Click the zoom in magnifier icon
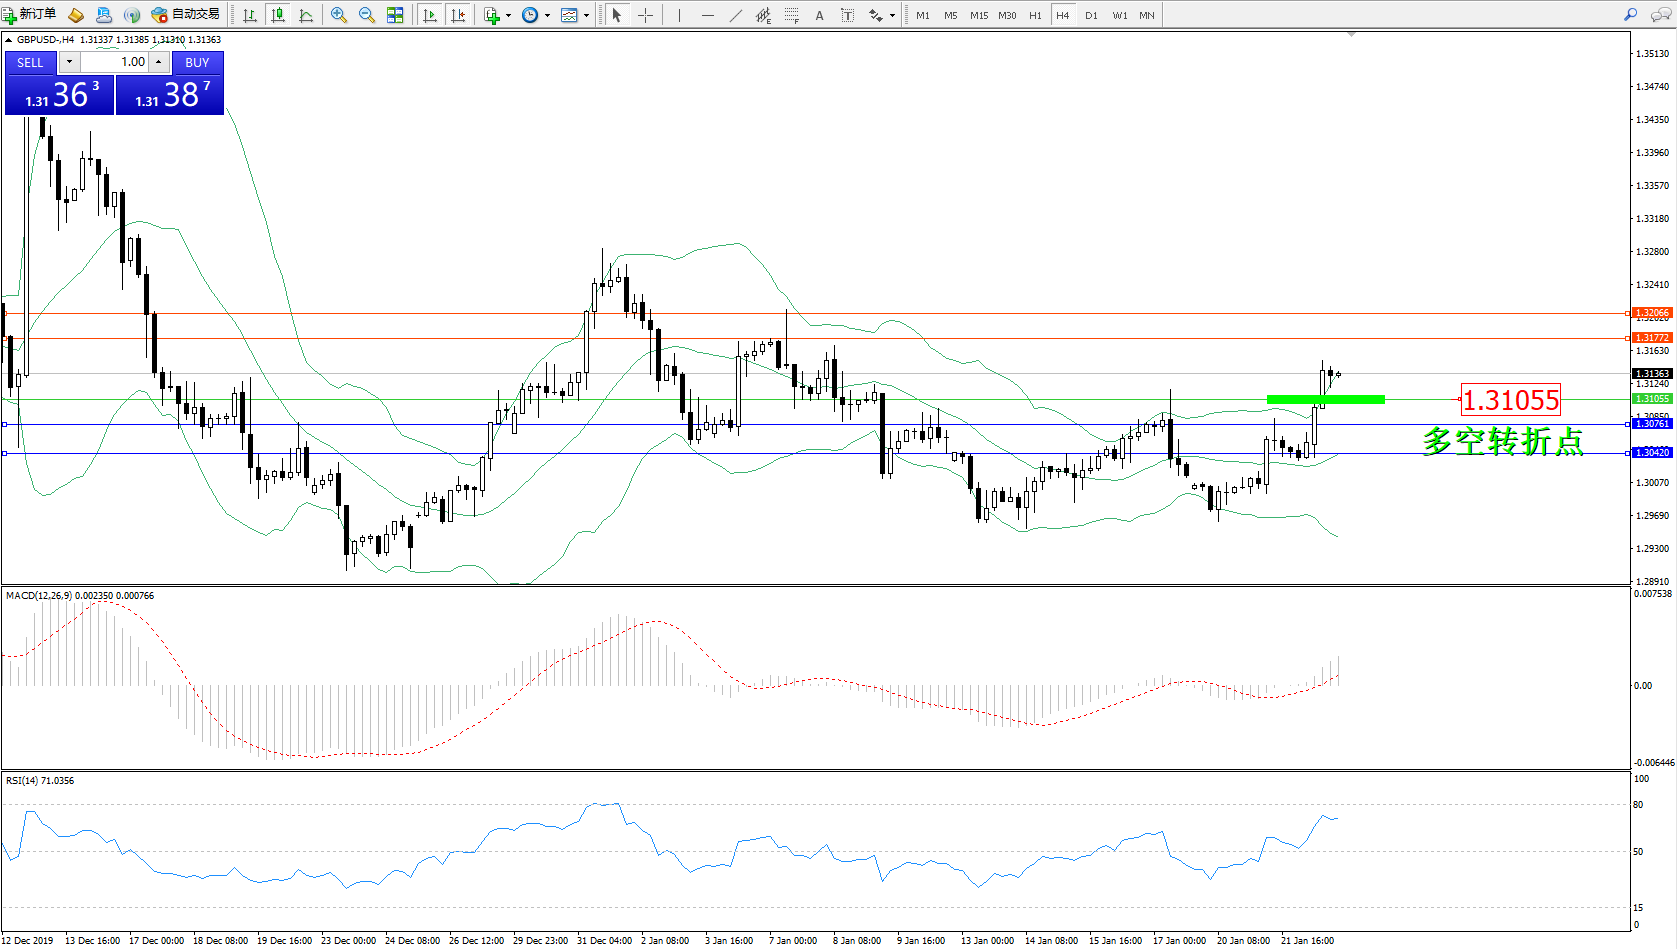1677x949 pixels. click(339, 15)
